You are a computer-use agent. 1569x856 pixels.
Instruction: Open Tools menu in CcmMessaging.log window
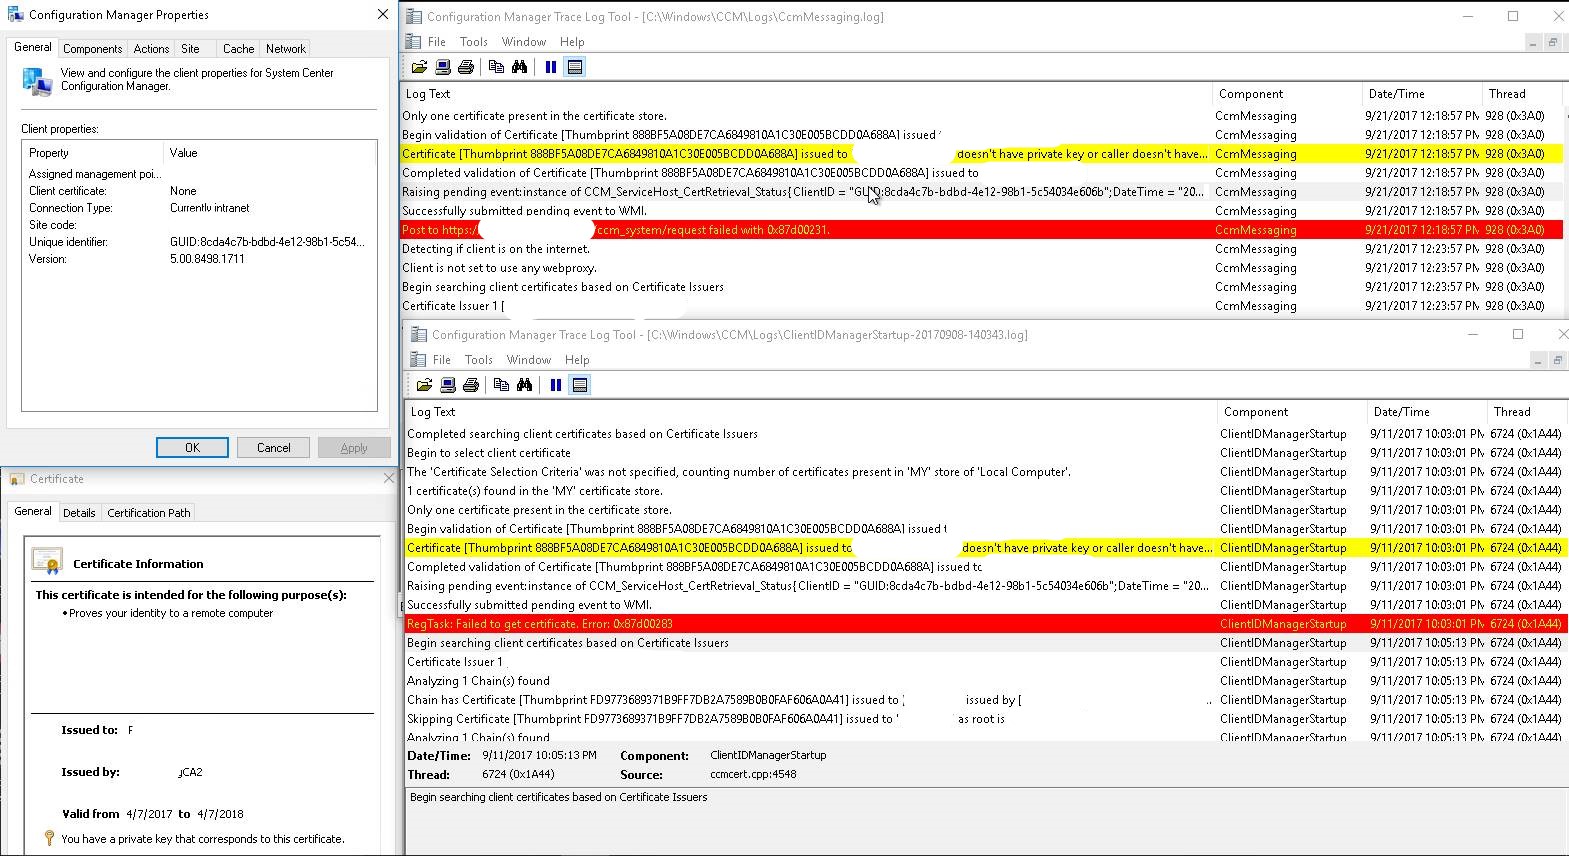pyautogui.click(x=474, y=42)
